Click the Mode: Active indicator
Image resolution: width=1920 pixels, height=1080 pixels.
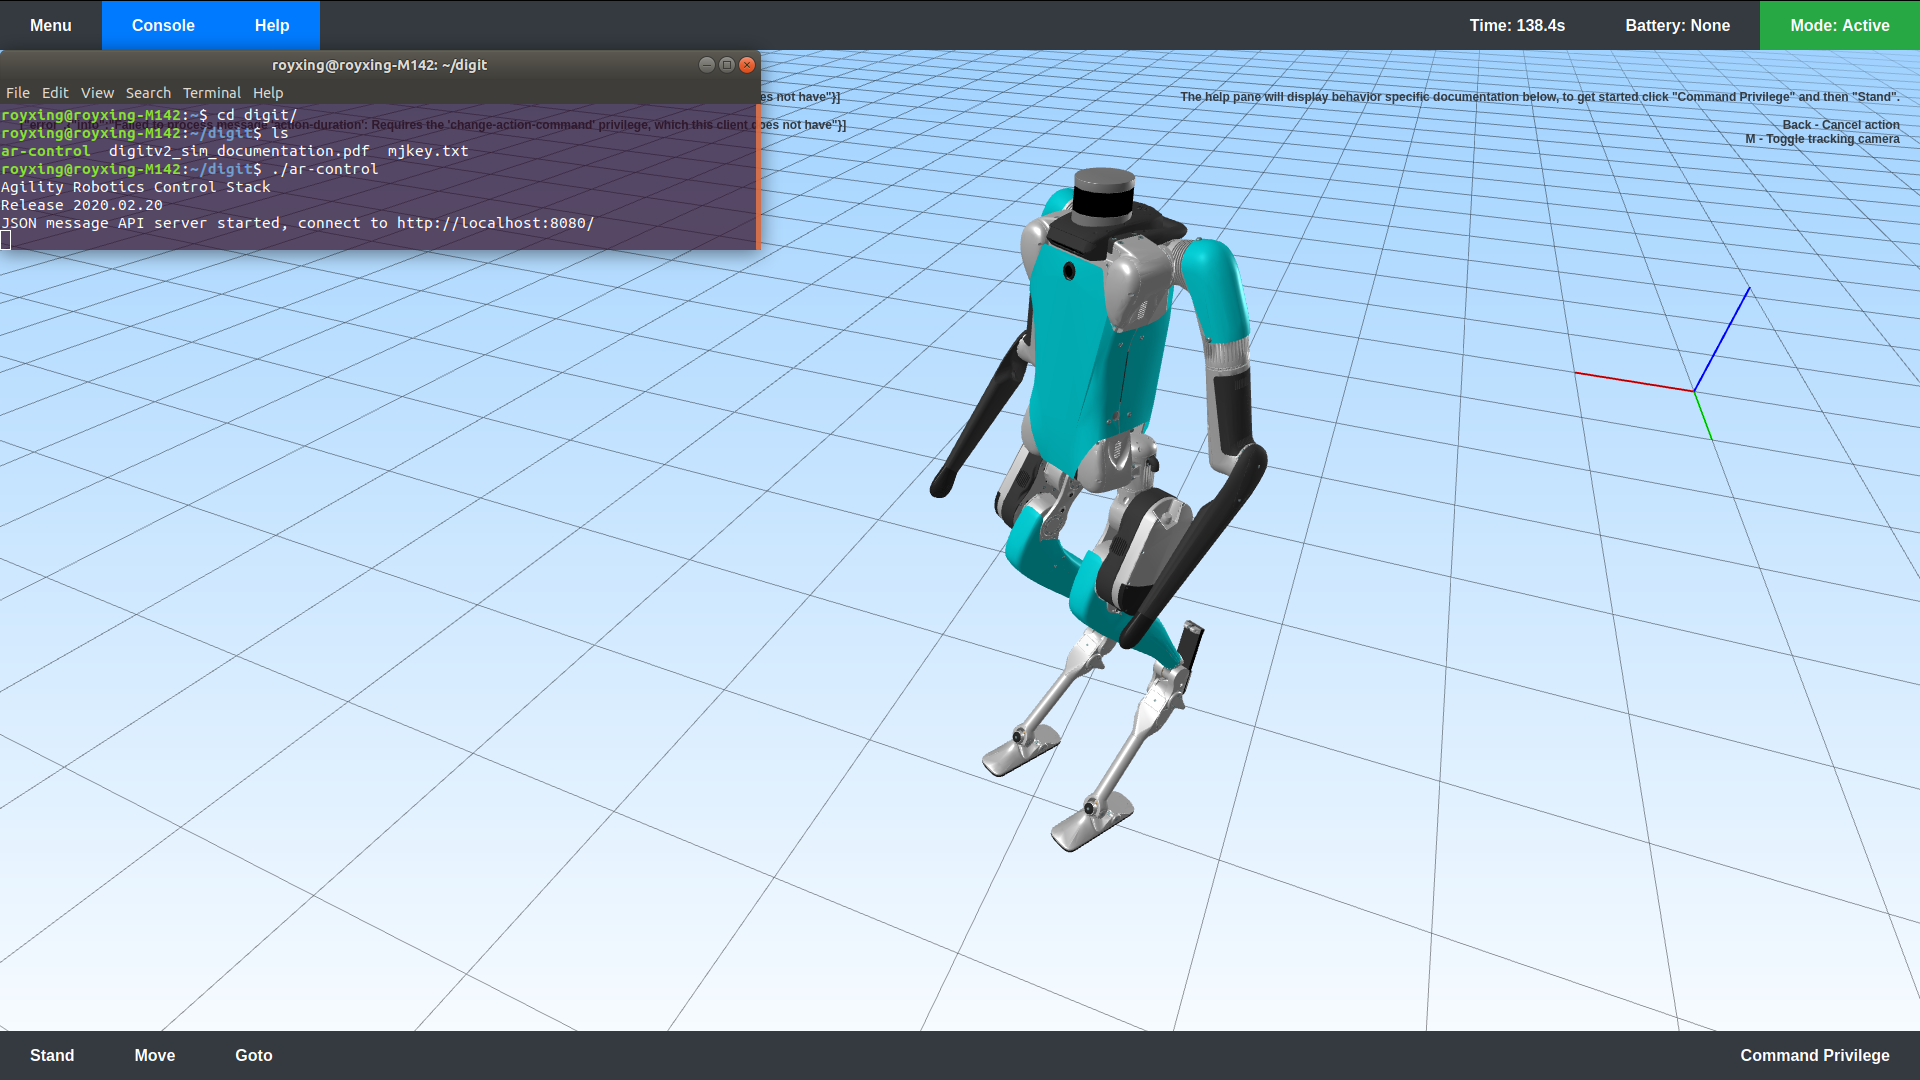tap(1839, 25)
